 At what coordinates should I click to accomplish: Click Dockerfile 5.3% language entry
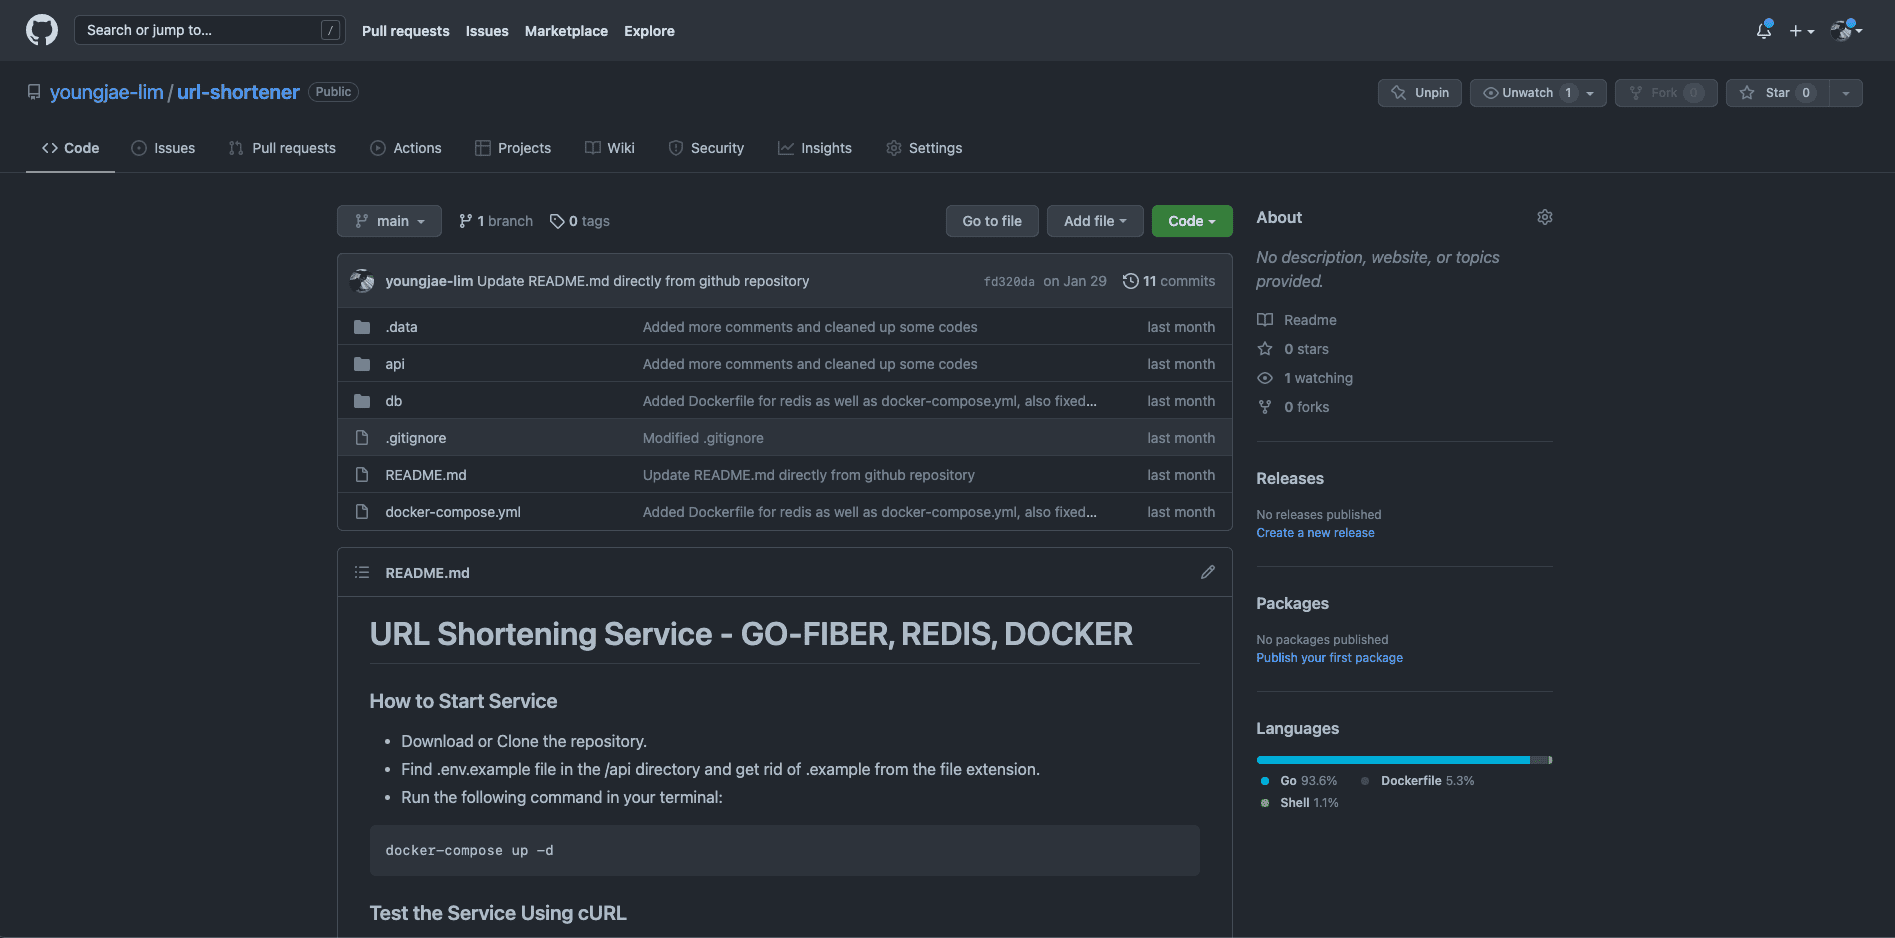1418,781
